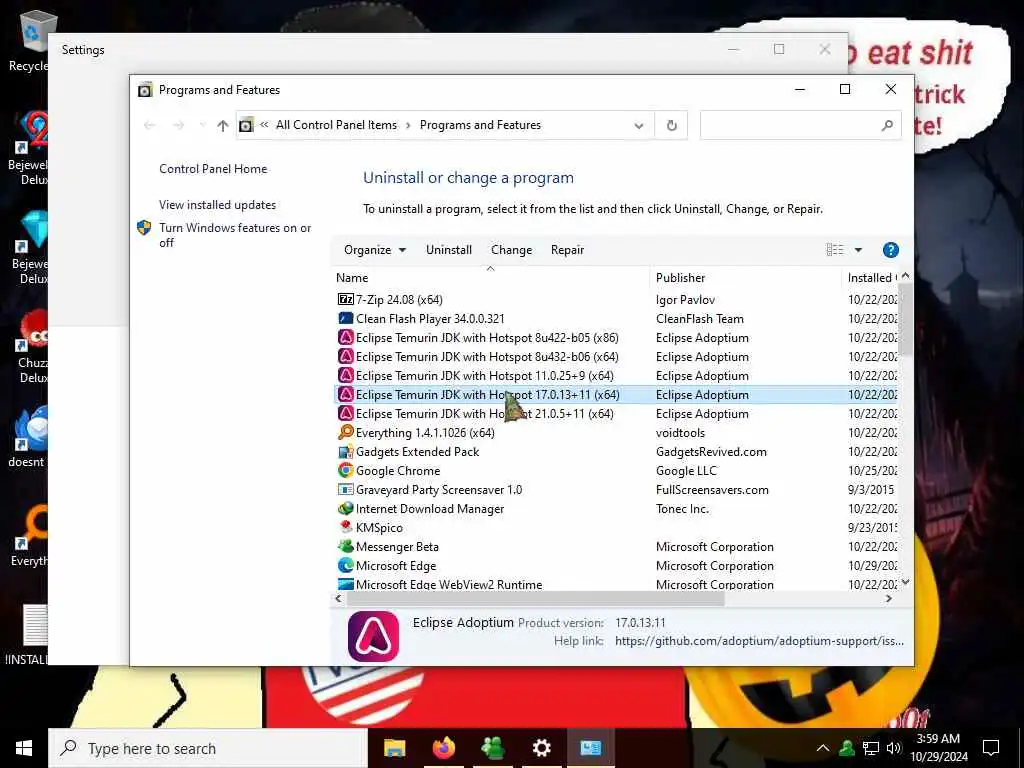Click icon of Eclipse Temurin JDK 21.0.5+11
Screen dimensions: 1024x768
(345, 413)
